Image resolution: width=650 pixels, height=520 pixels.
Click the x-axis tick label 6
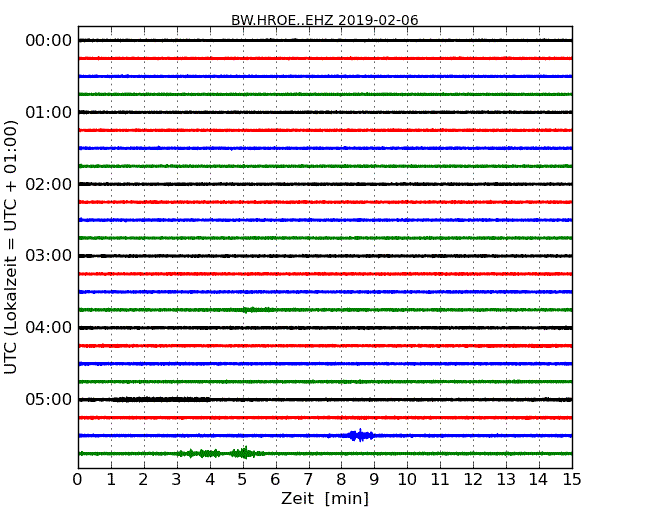click(275, 480)
